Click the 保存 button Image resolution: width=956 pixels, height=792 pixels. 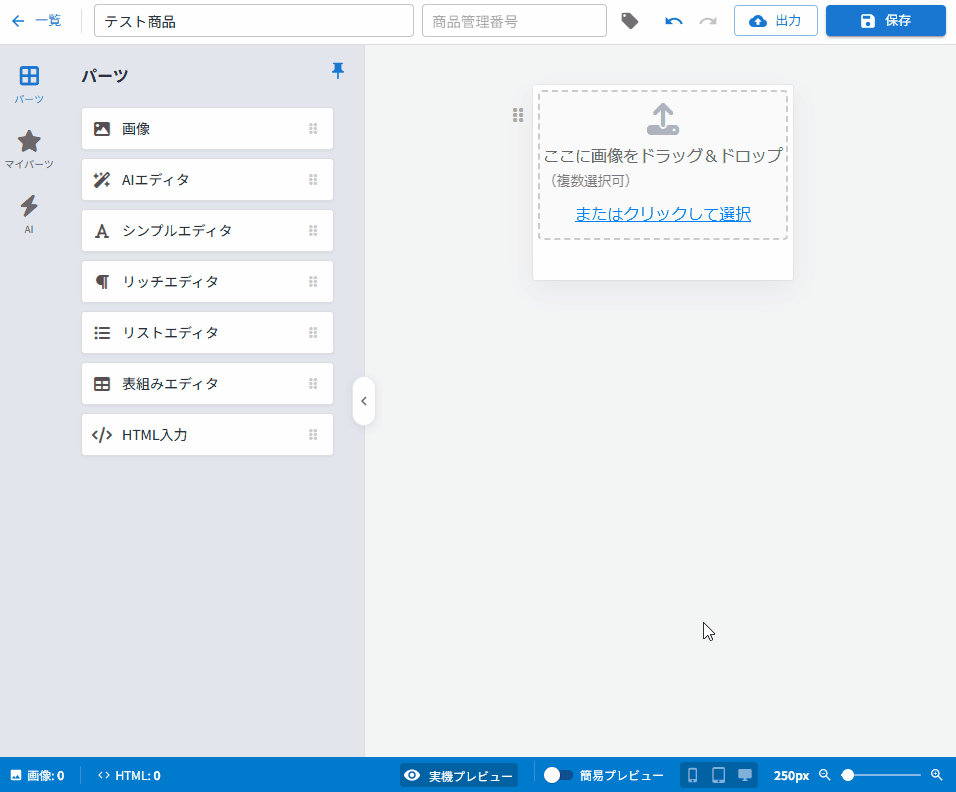click(885, 21)
